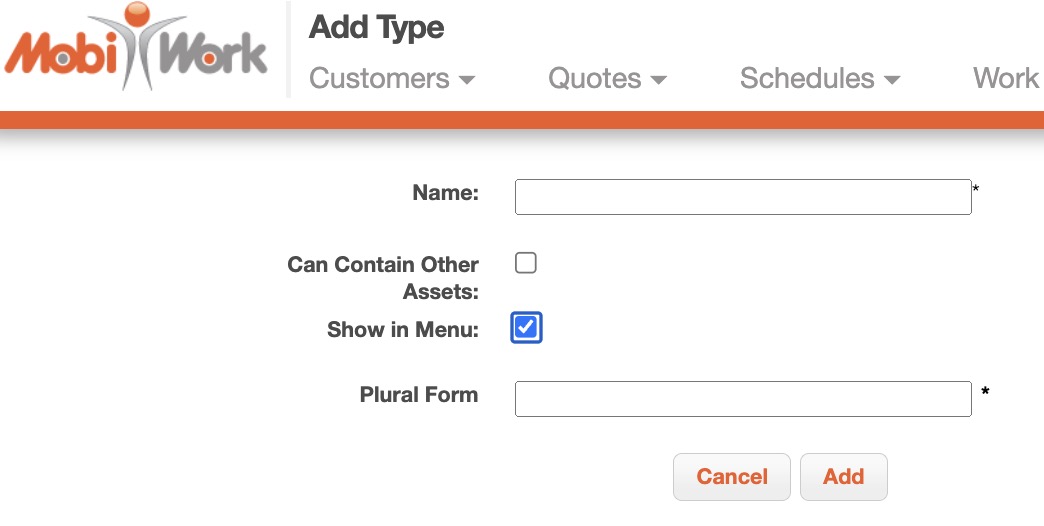Open the Customers menu
The height and width of the screenshot is (526, 1044).
coord(380,78)
